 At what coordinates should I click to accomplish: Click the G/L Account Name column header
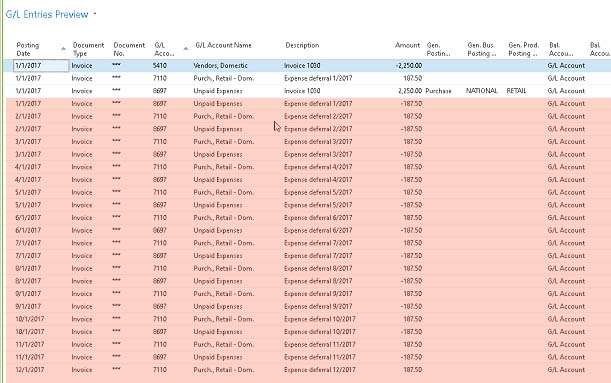pyautogui.click(x=223, y=45)
